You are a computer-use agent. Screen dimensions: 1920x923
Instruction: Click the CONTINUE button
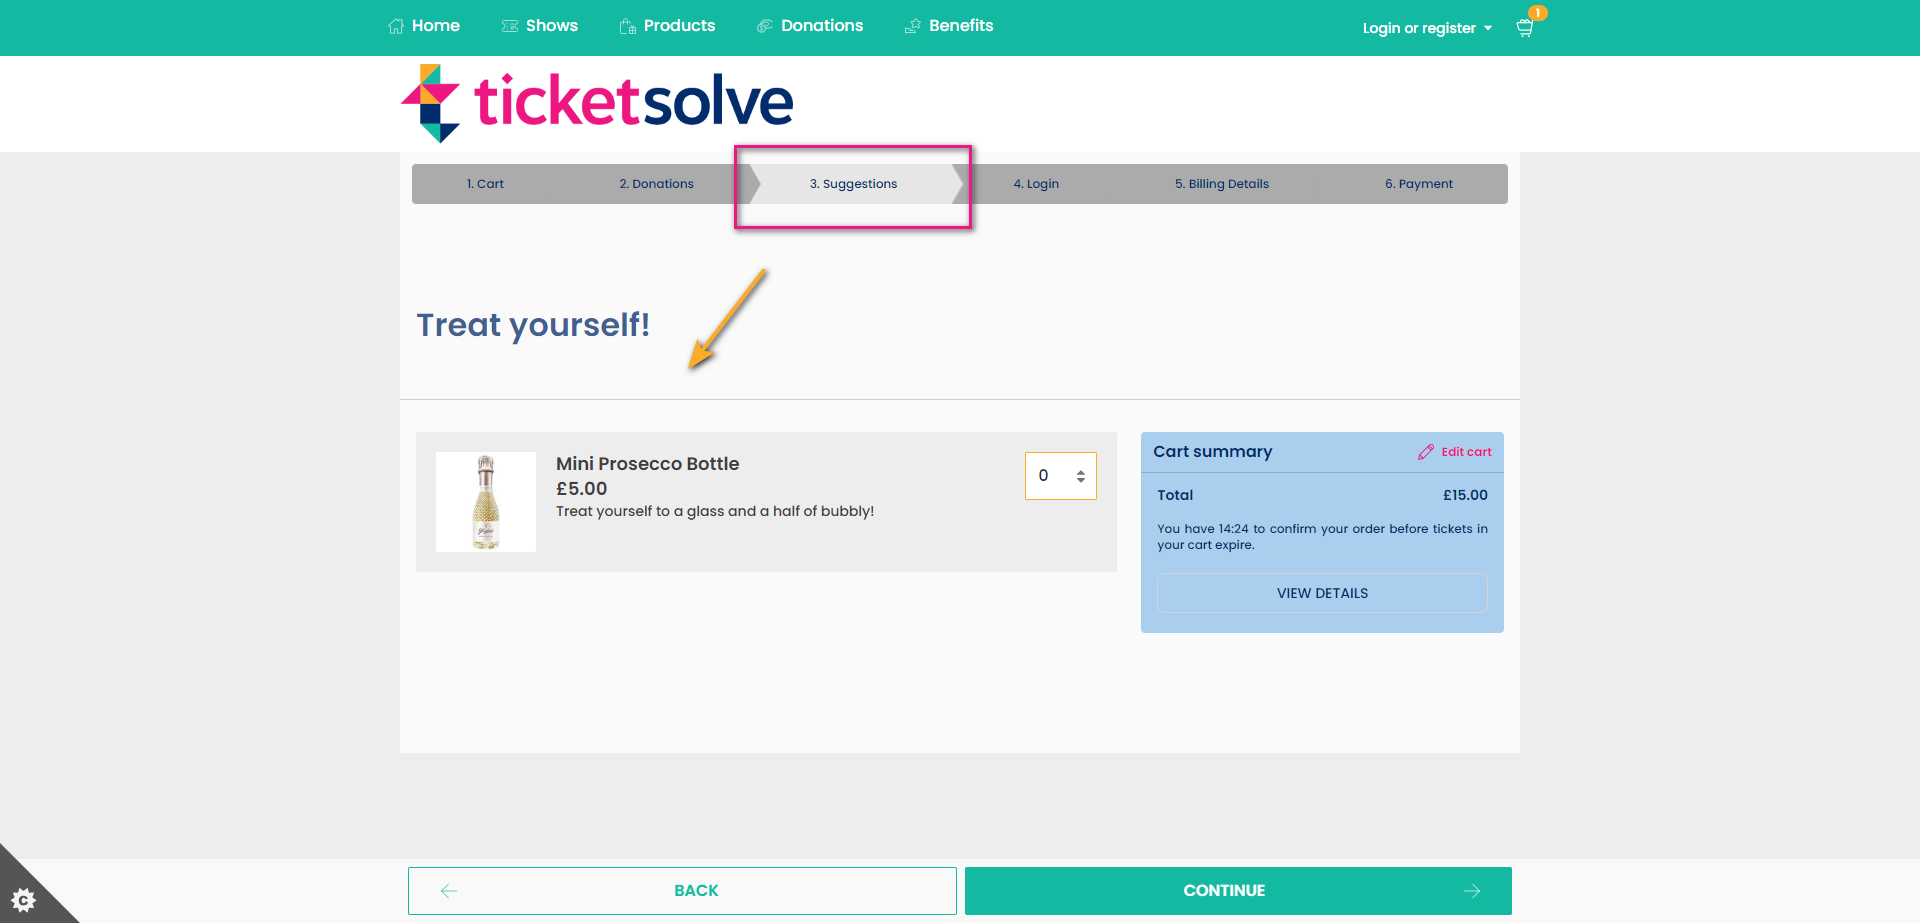pyautogui.click(x=1238, y=891)
